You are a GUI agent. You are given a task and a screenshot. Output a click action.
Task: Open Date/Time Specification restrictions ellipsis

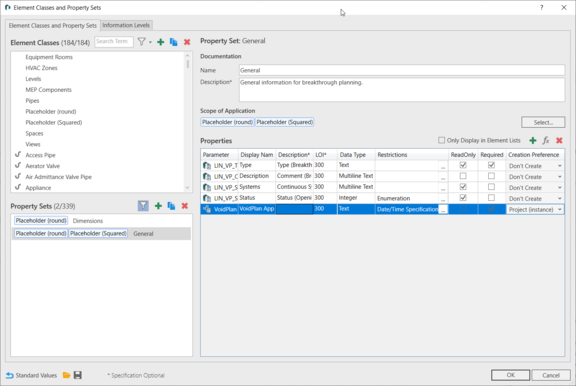pyautogui.click(x=443, y=209)
